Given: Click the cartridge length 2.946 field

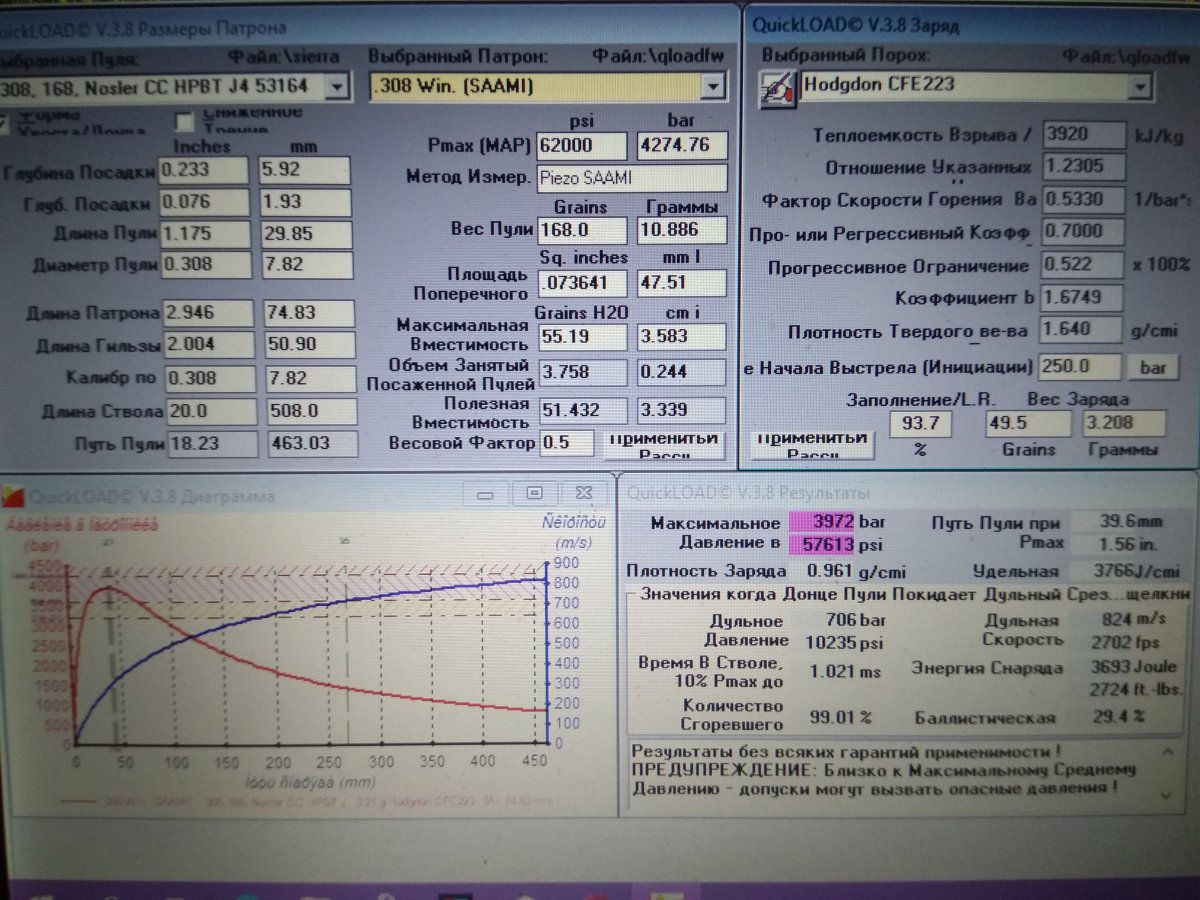Looking at the screenshot, I should [208, 314].
